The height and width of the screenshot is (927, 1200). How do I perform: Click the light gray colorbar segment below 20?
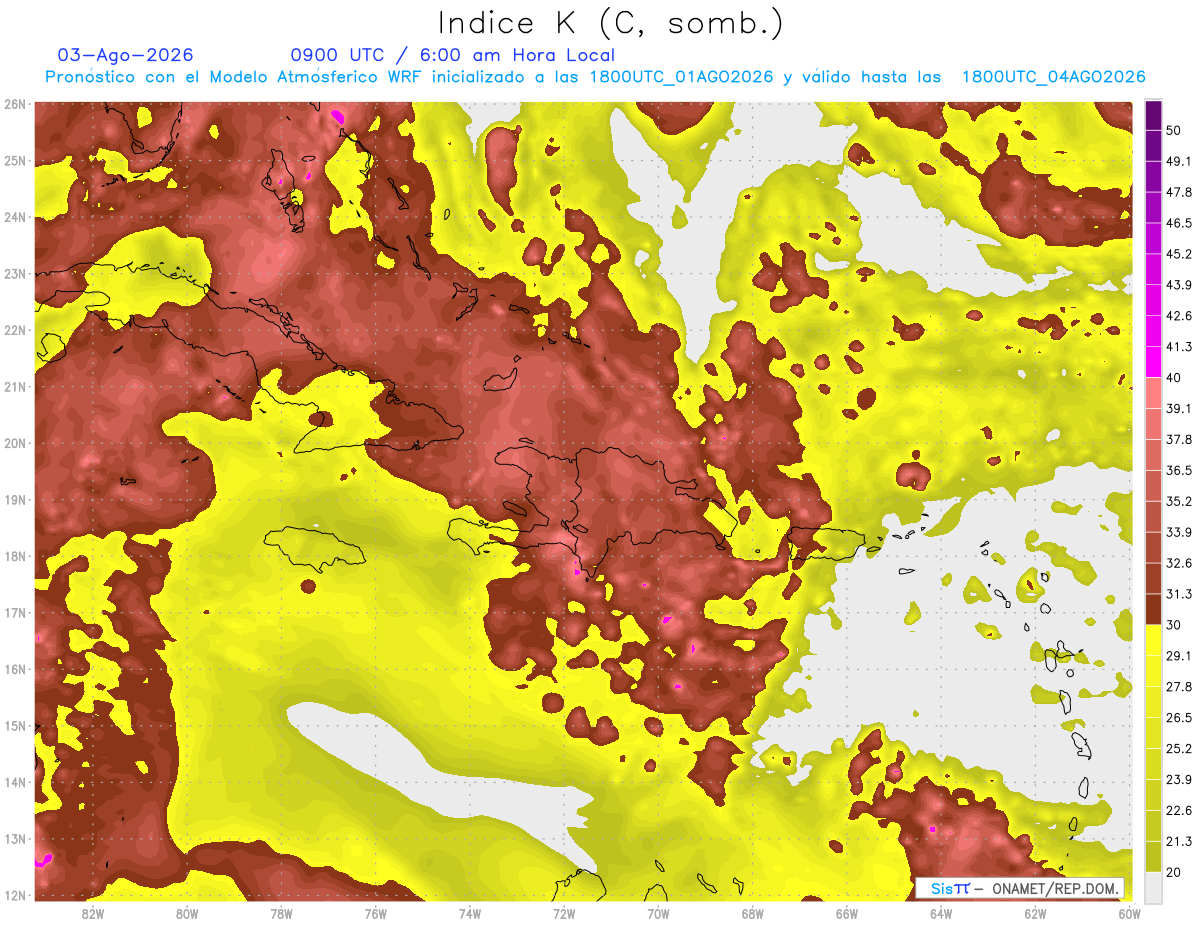pyautogui.click(x=1153, y=887)
